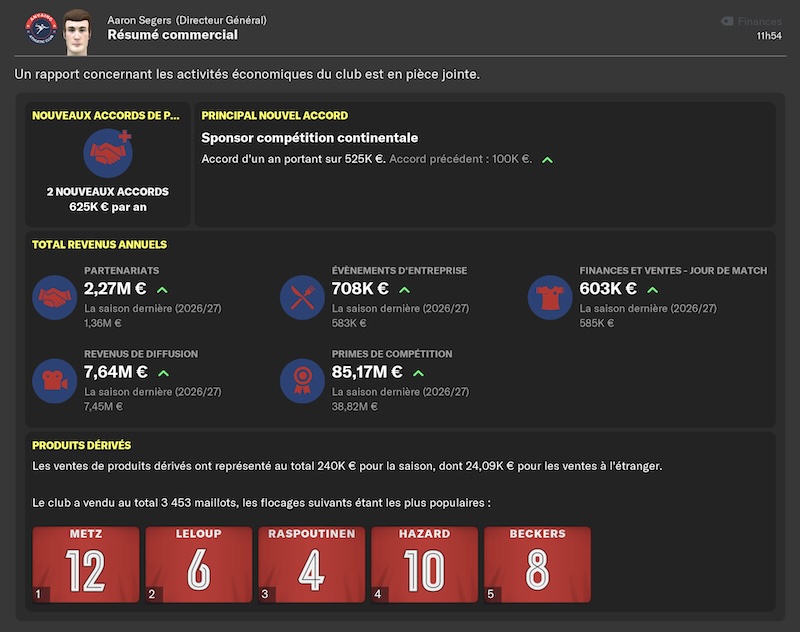The height and width of the screenshot is (632, 800).
Task: Click 'Accord d'un an portant sur 525K €'
Action: 293,159
